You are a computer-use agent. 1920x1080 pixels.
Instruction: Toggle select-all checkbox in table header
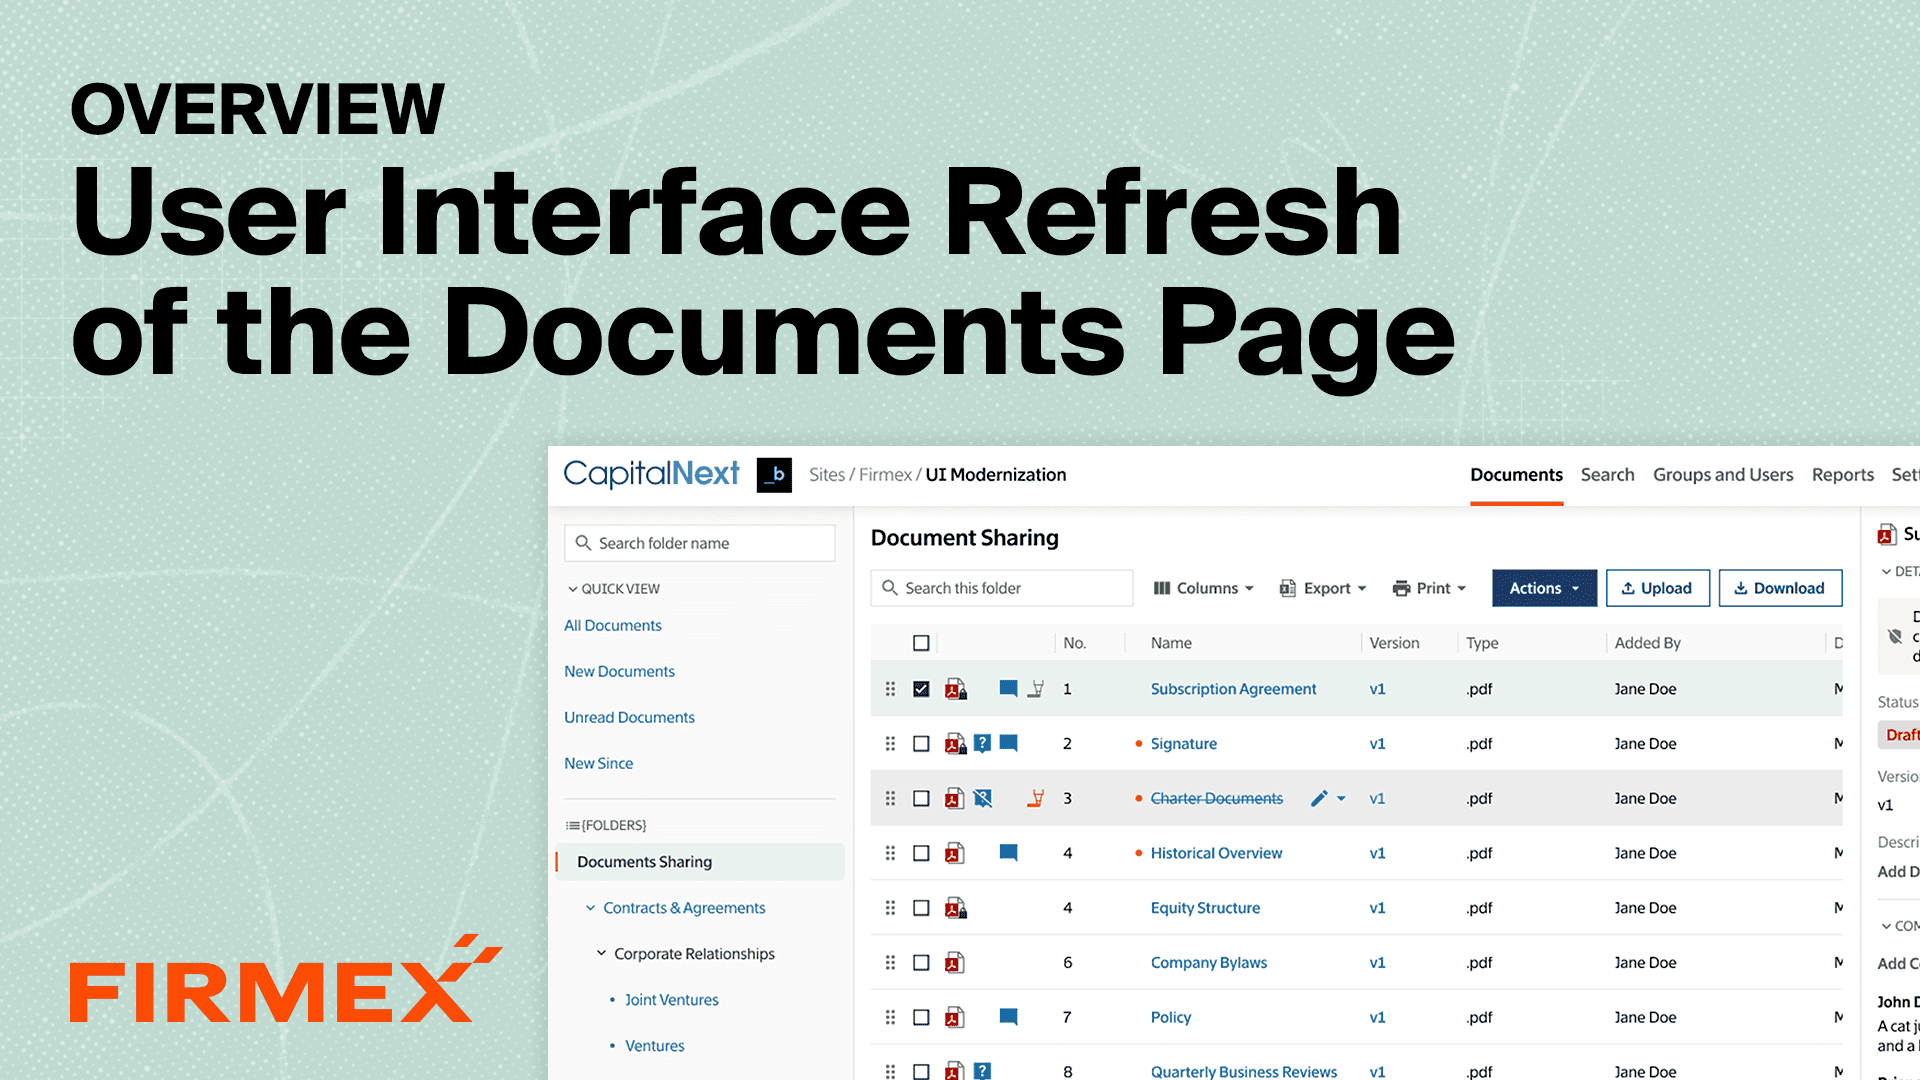pos(921,643)
